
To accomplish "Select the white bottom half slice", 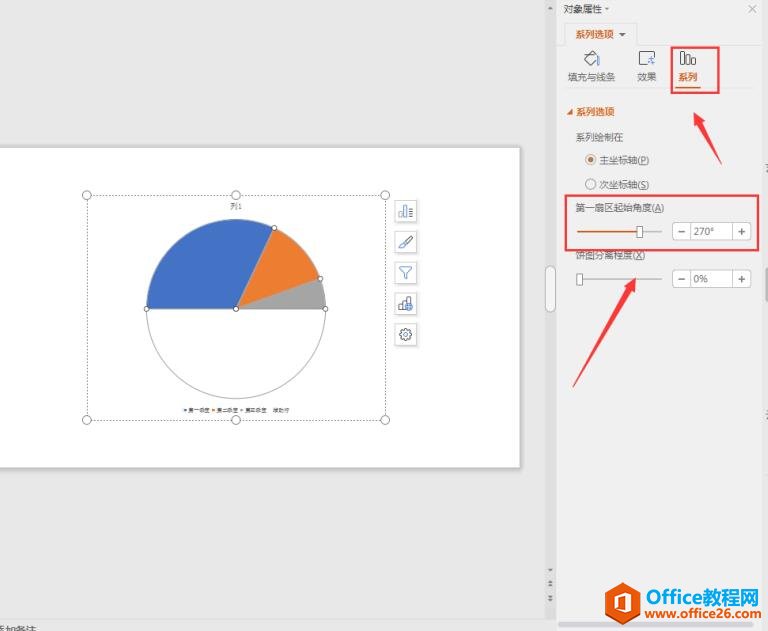I will [x=236, y=353].
